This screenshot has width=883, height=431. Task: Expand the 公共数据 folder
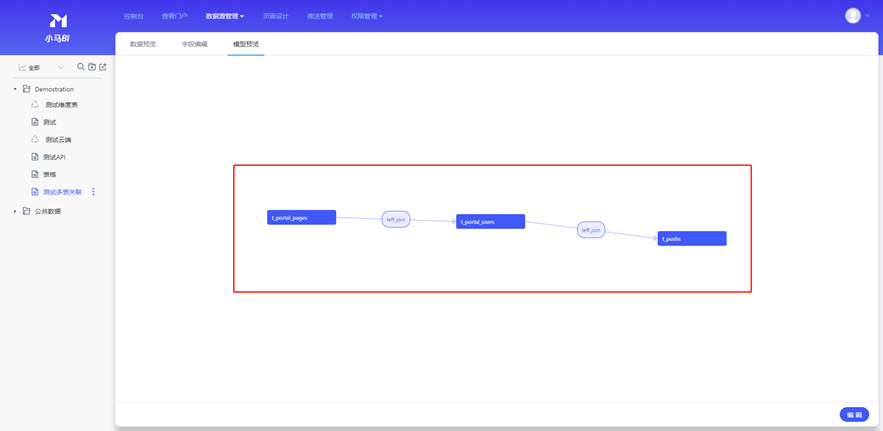click(15, 211)
